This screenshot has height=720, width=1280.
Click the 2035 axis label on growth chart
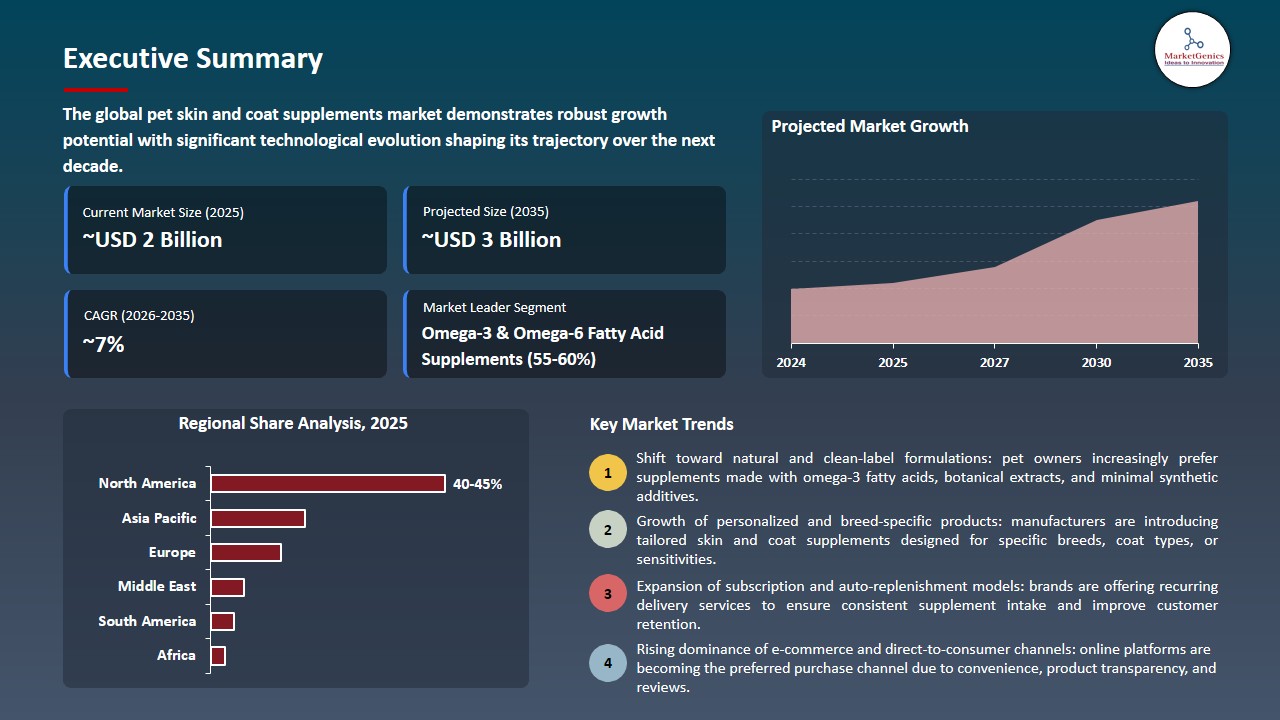coord(1196,363)
